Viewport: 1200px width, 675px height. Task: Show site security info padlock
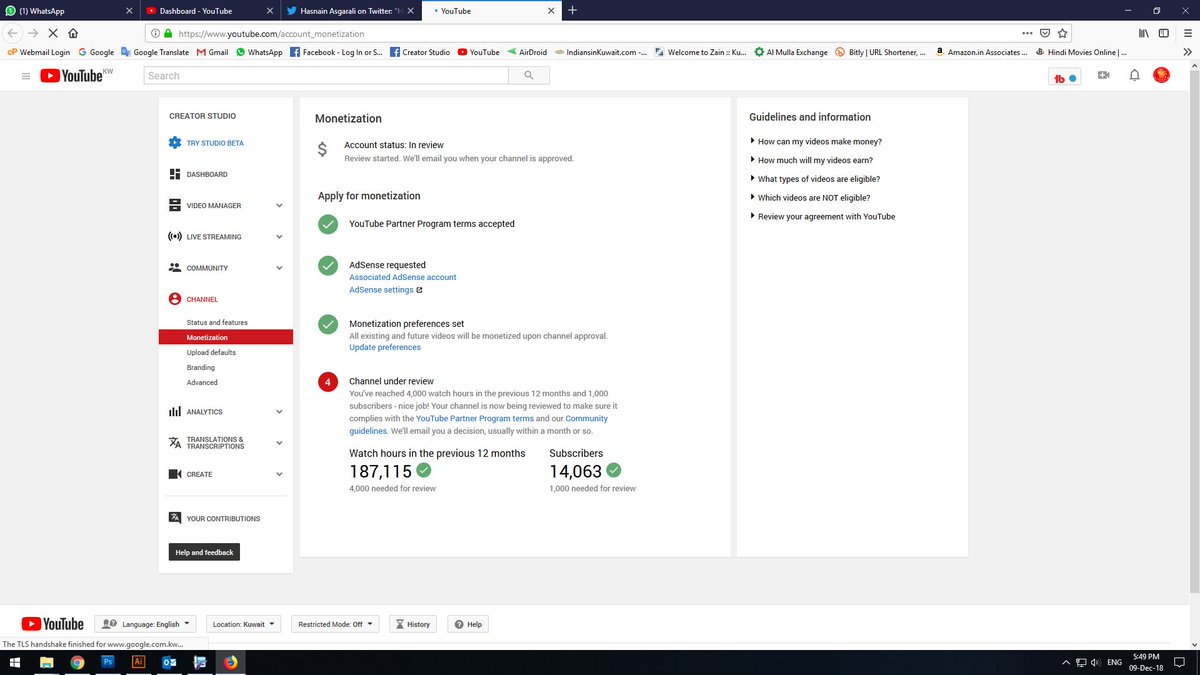[x=168, y=33]
